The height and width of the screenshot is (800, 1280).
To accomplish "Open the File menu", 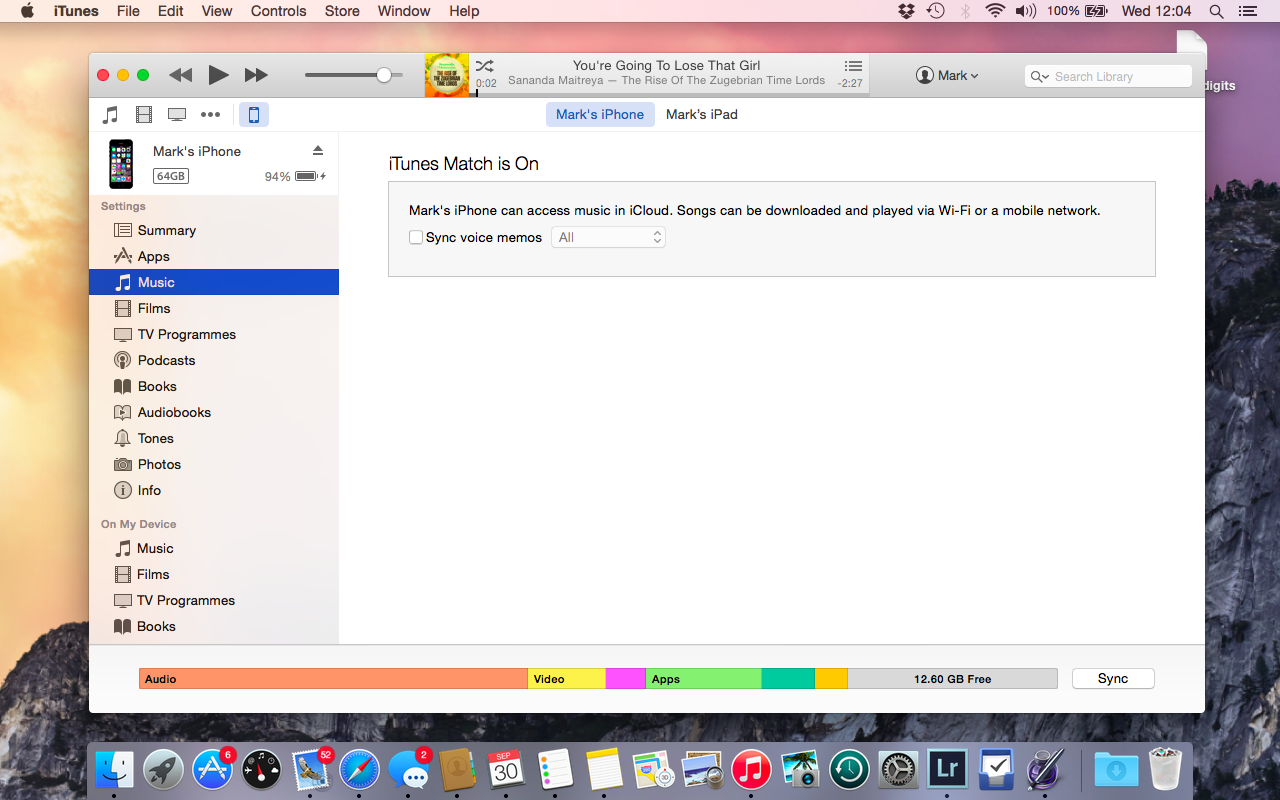I will click(x=128, y=11).
